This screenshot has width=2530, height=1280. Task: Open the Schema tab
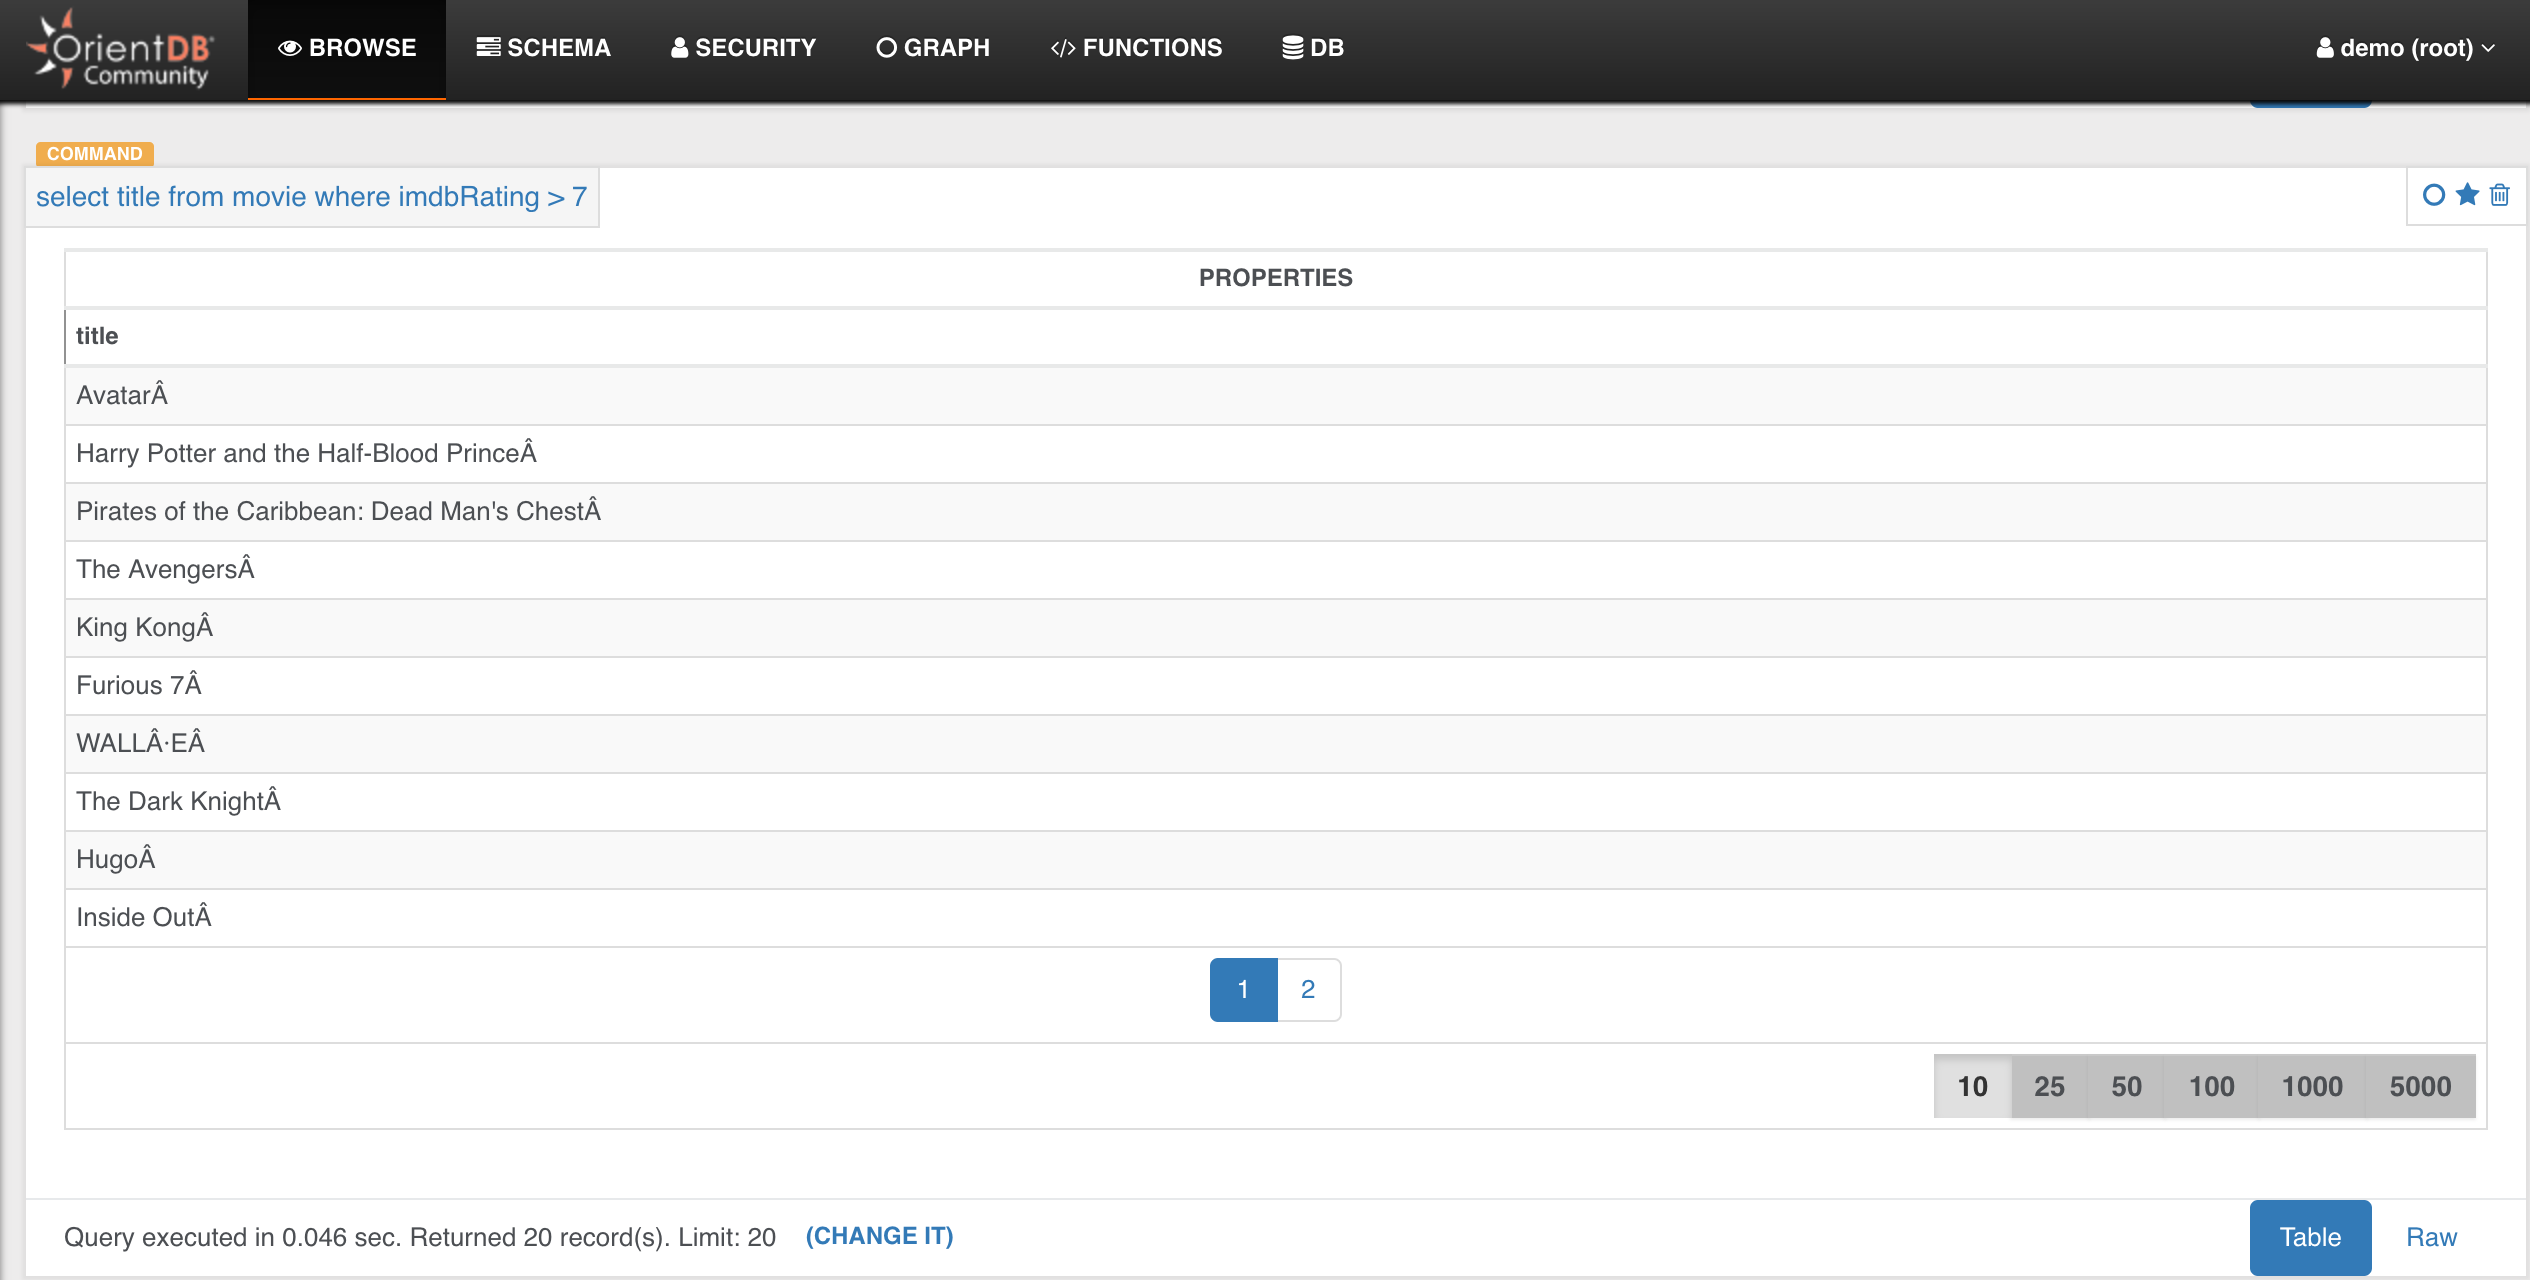point(543,48)
